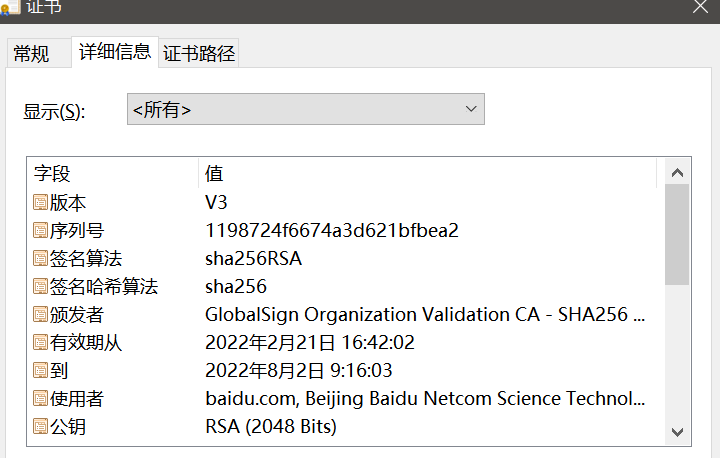The image size is (720, 458).
Task: Click the 序列号 field icon
Action: (x=40, y=231)
